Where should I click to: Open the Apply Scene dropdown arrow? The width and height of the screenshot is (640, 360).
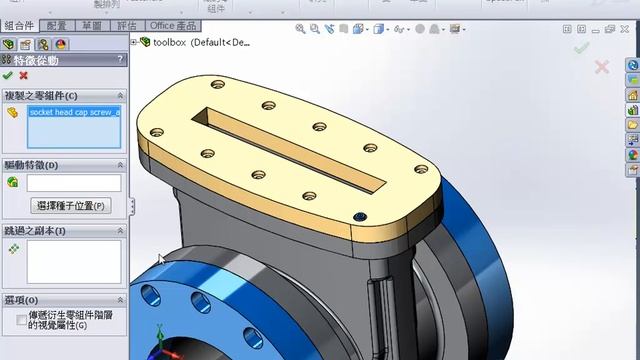pyautogui.click(x=444, y=30)
